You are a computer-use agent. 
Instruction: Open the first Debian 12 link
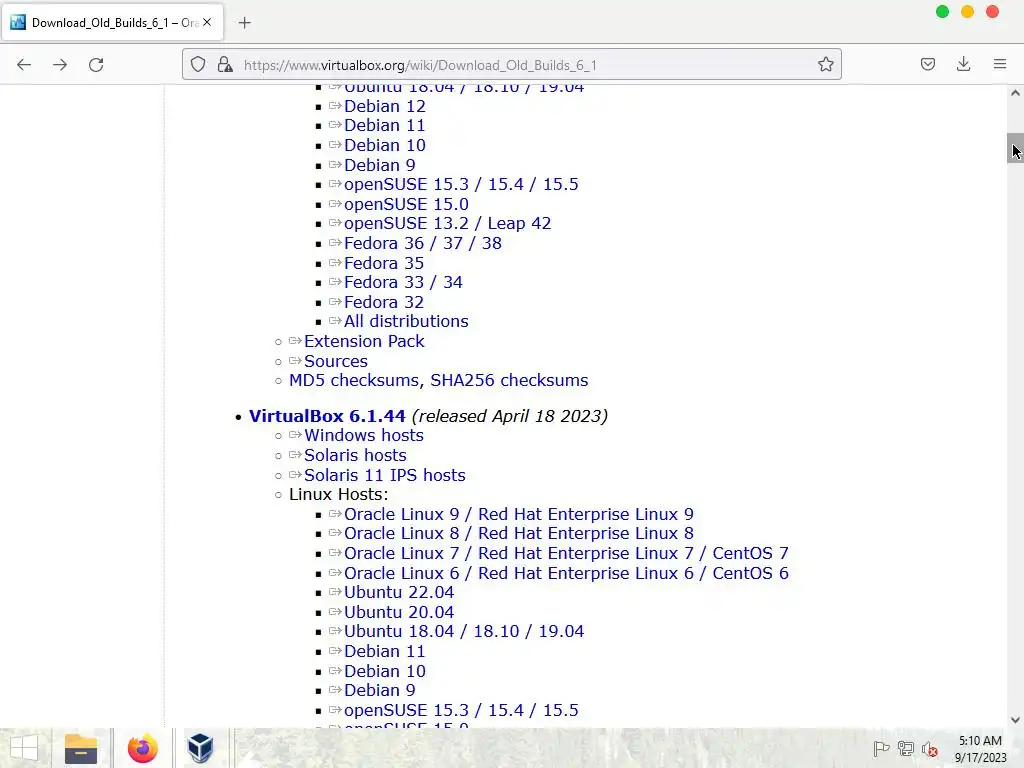[x=385, y=106]
